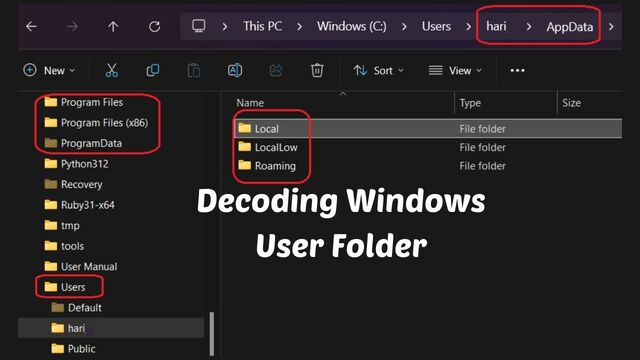Click the Roaming folder icon
640x360 pixels.
tap(244, 165)
